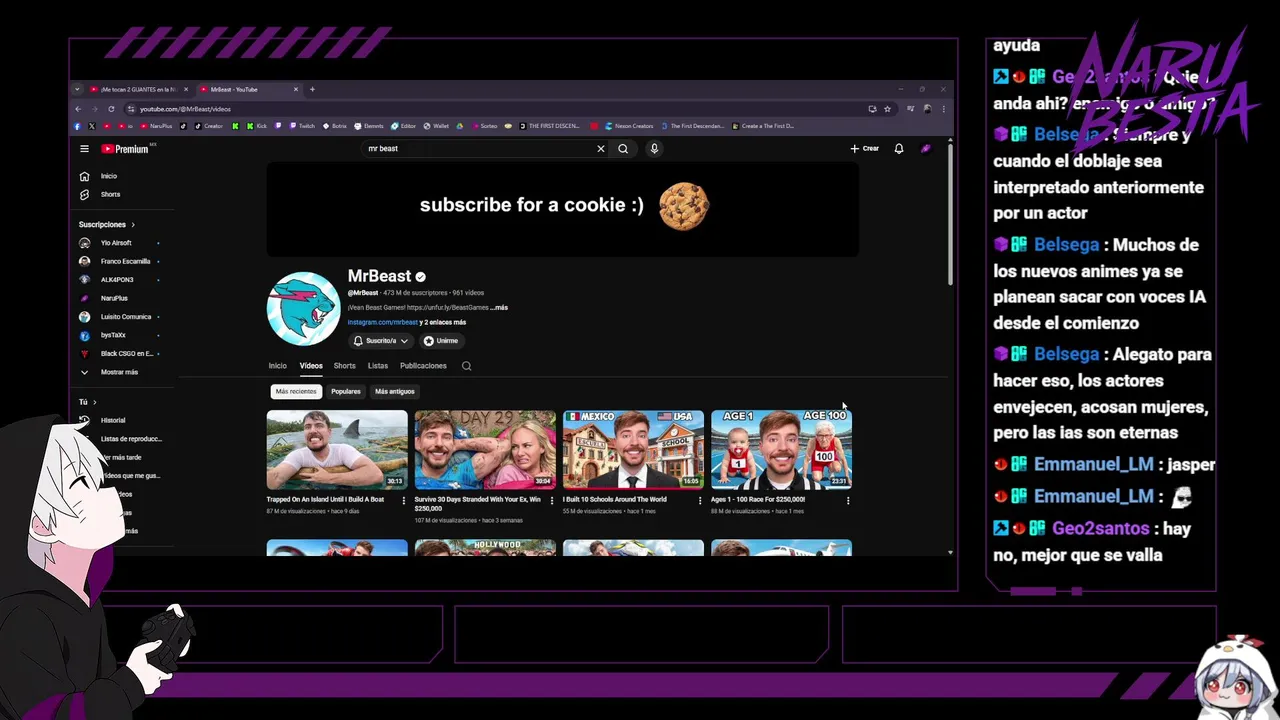1280x720 pixels.
Task: Open the Botrix bookmark
Action: click(x=335, y=126)
